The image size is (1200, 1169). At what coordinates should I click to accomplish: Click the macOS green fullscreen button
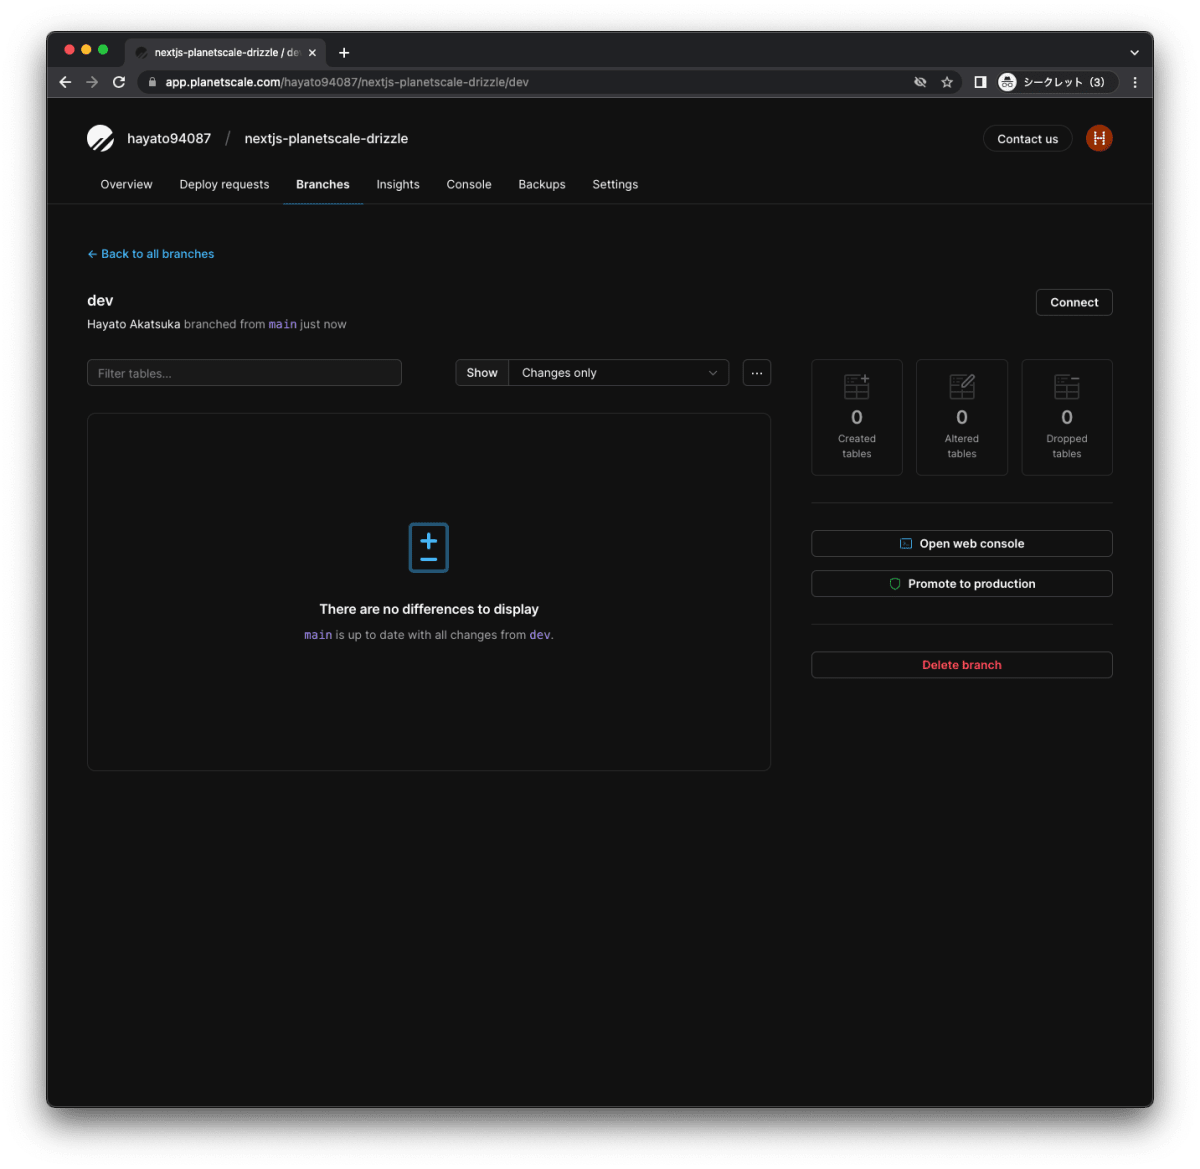click(103, 49)
